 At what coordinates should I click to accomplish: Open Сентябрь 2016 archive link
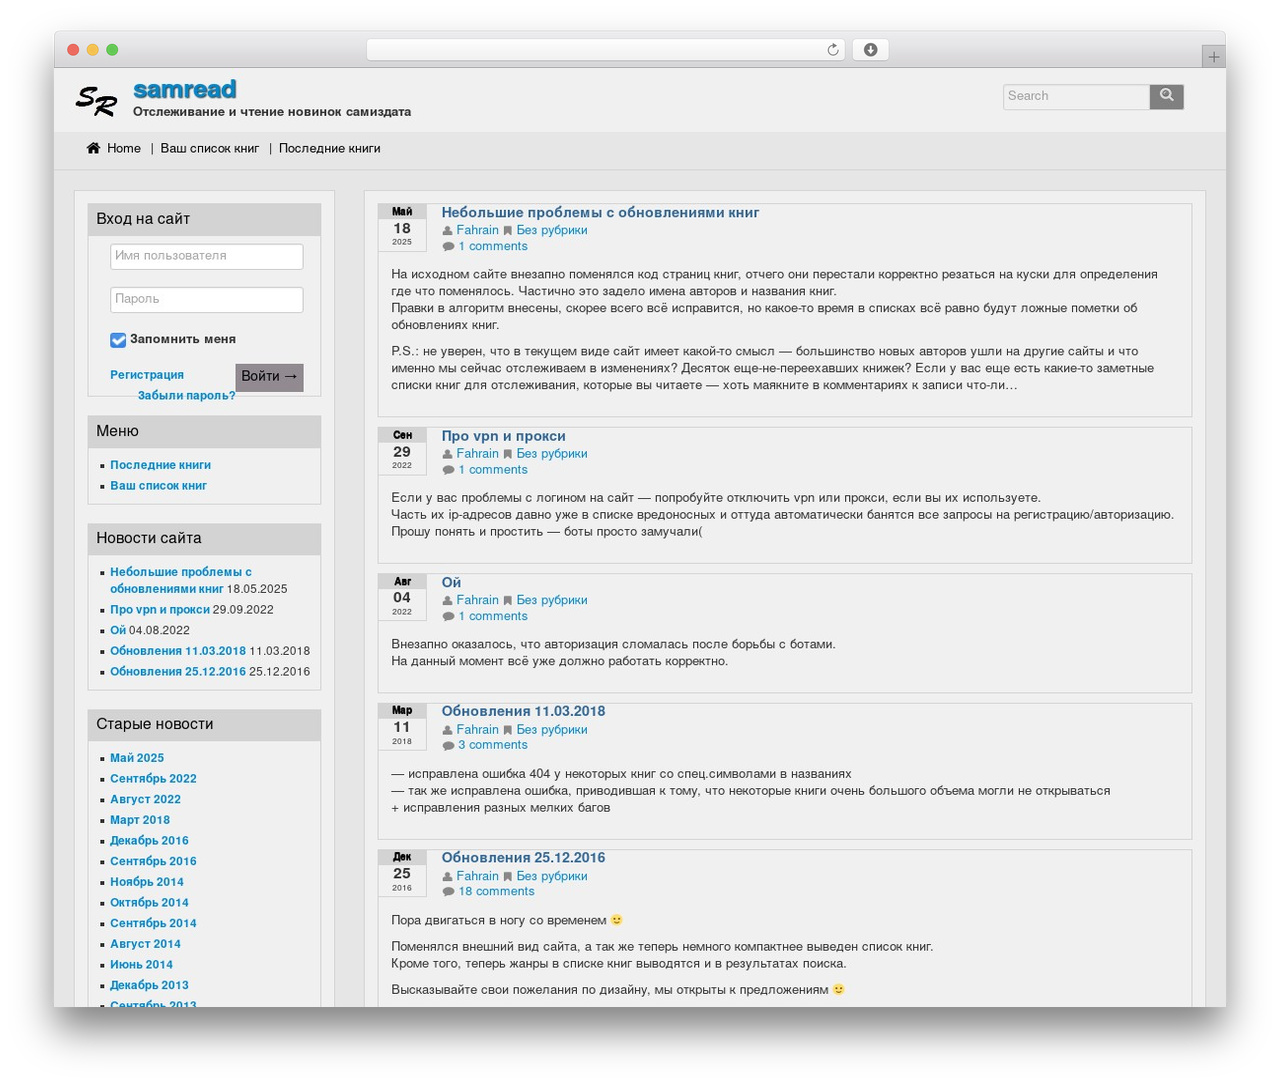[153, 862]
